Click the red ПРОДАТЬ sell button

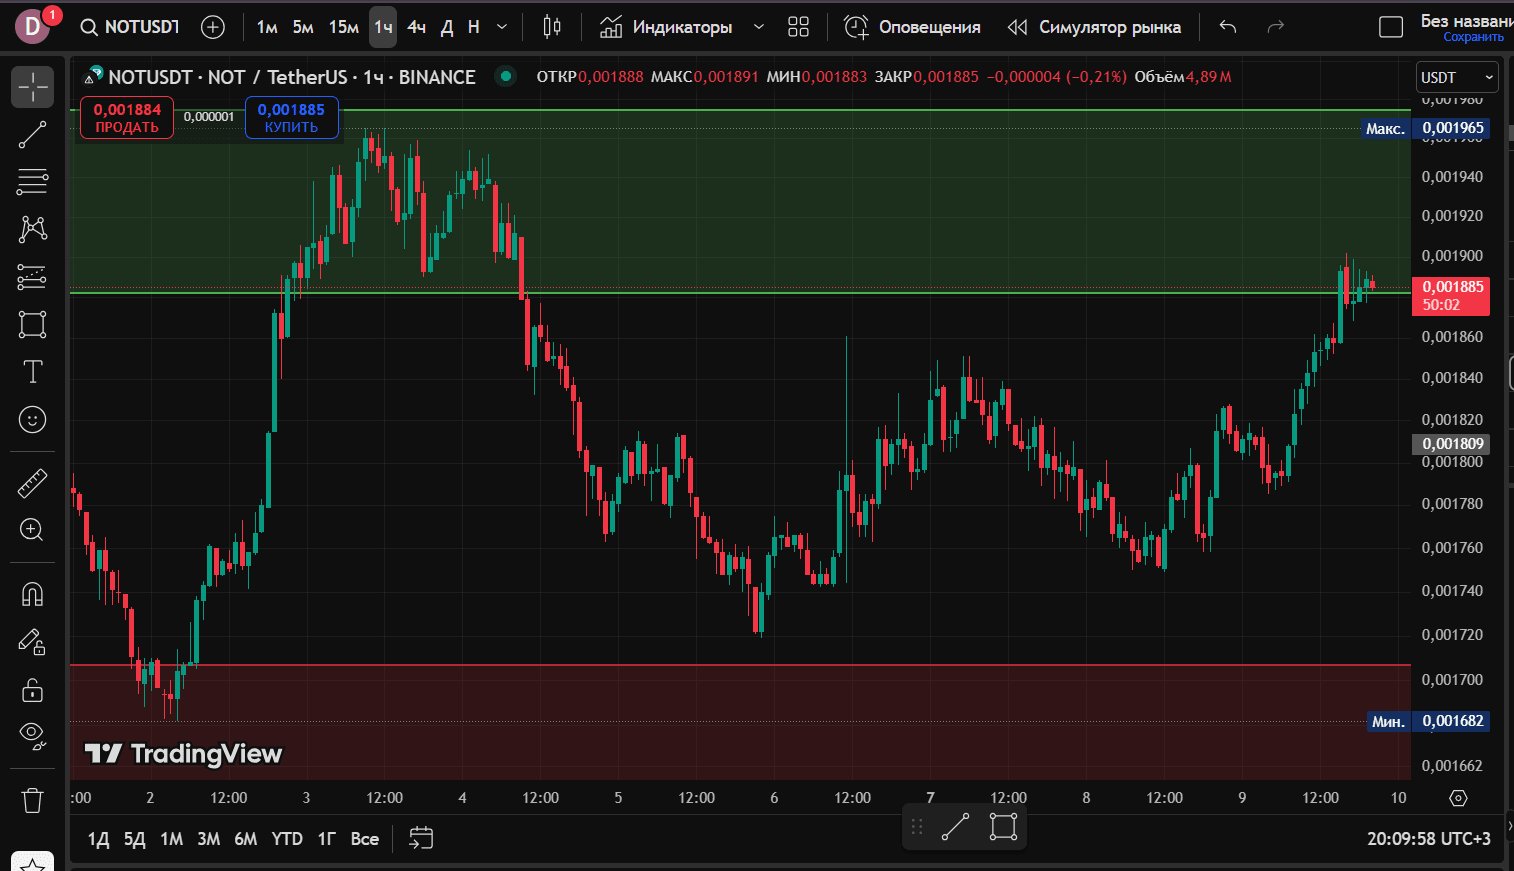coord(127,118)
